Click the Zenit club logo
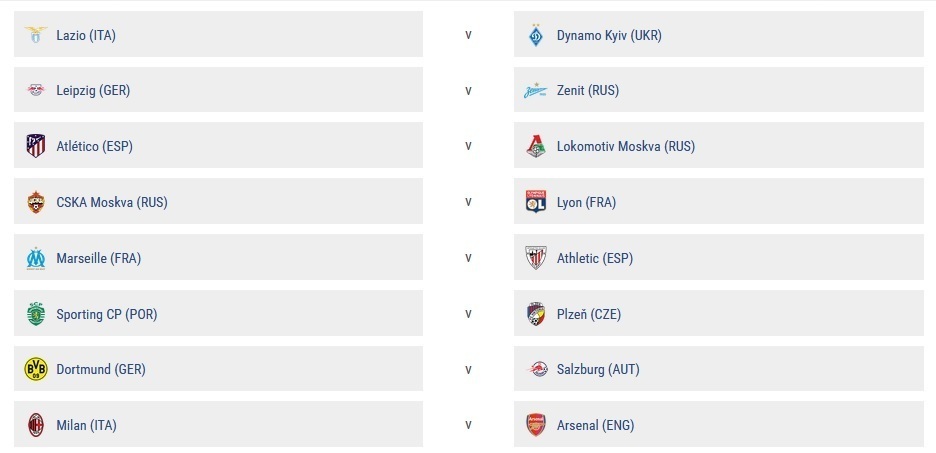 pyautogui.click(x=535, y=91)
